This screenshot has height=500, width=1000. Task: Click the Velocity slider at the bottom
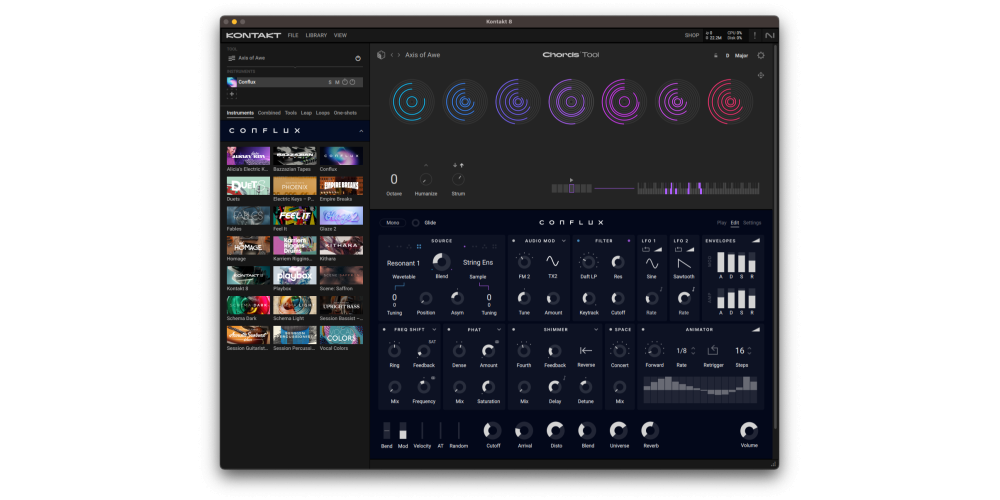[x=422, y=430]
